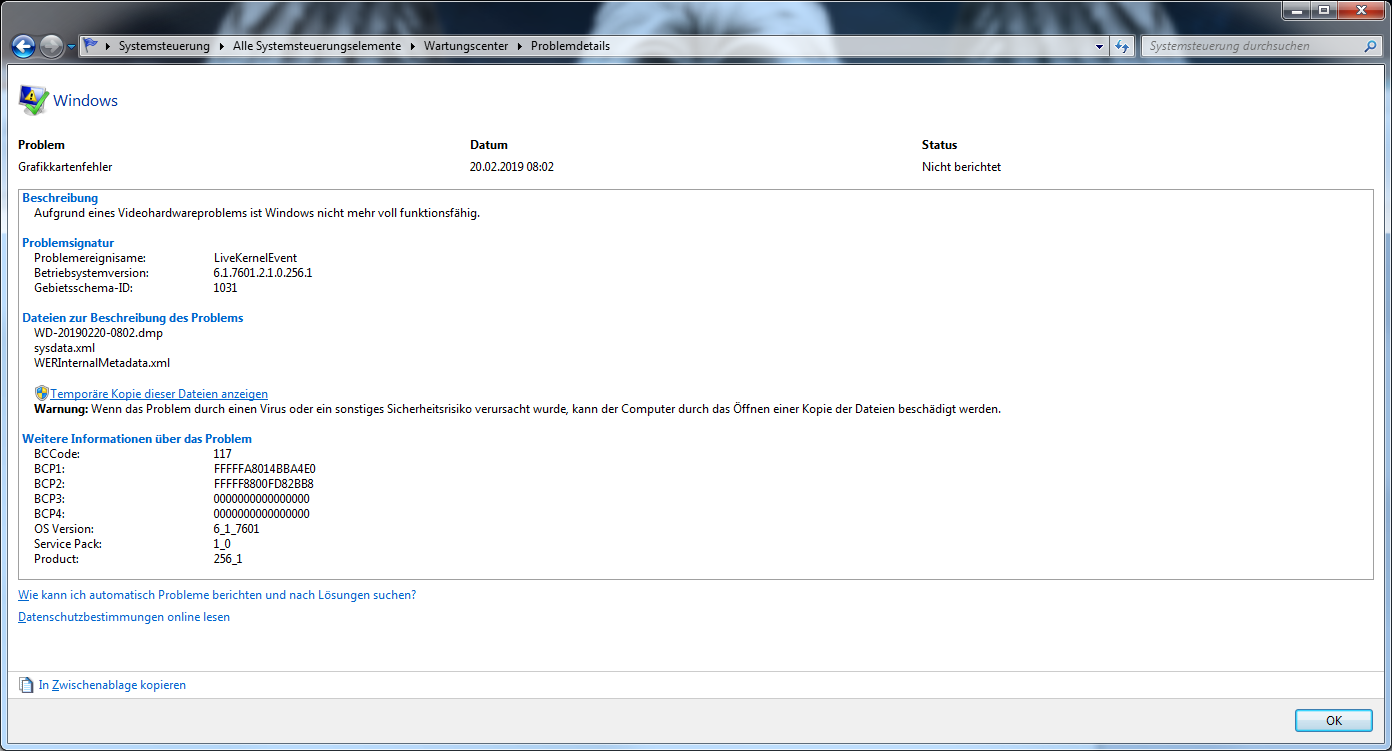Screen dimensions: 1392x751
Task: Select status Nicht berichtet
Action: [961, 167]
